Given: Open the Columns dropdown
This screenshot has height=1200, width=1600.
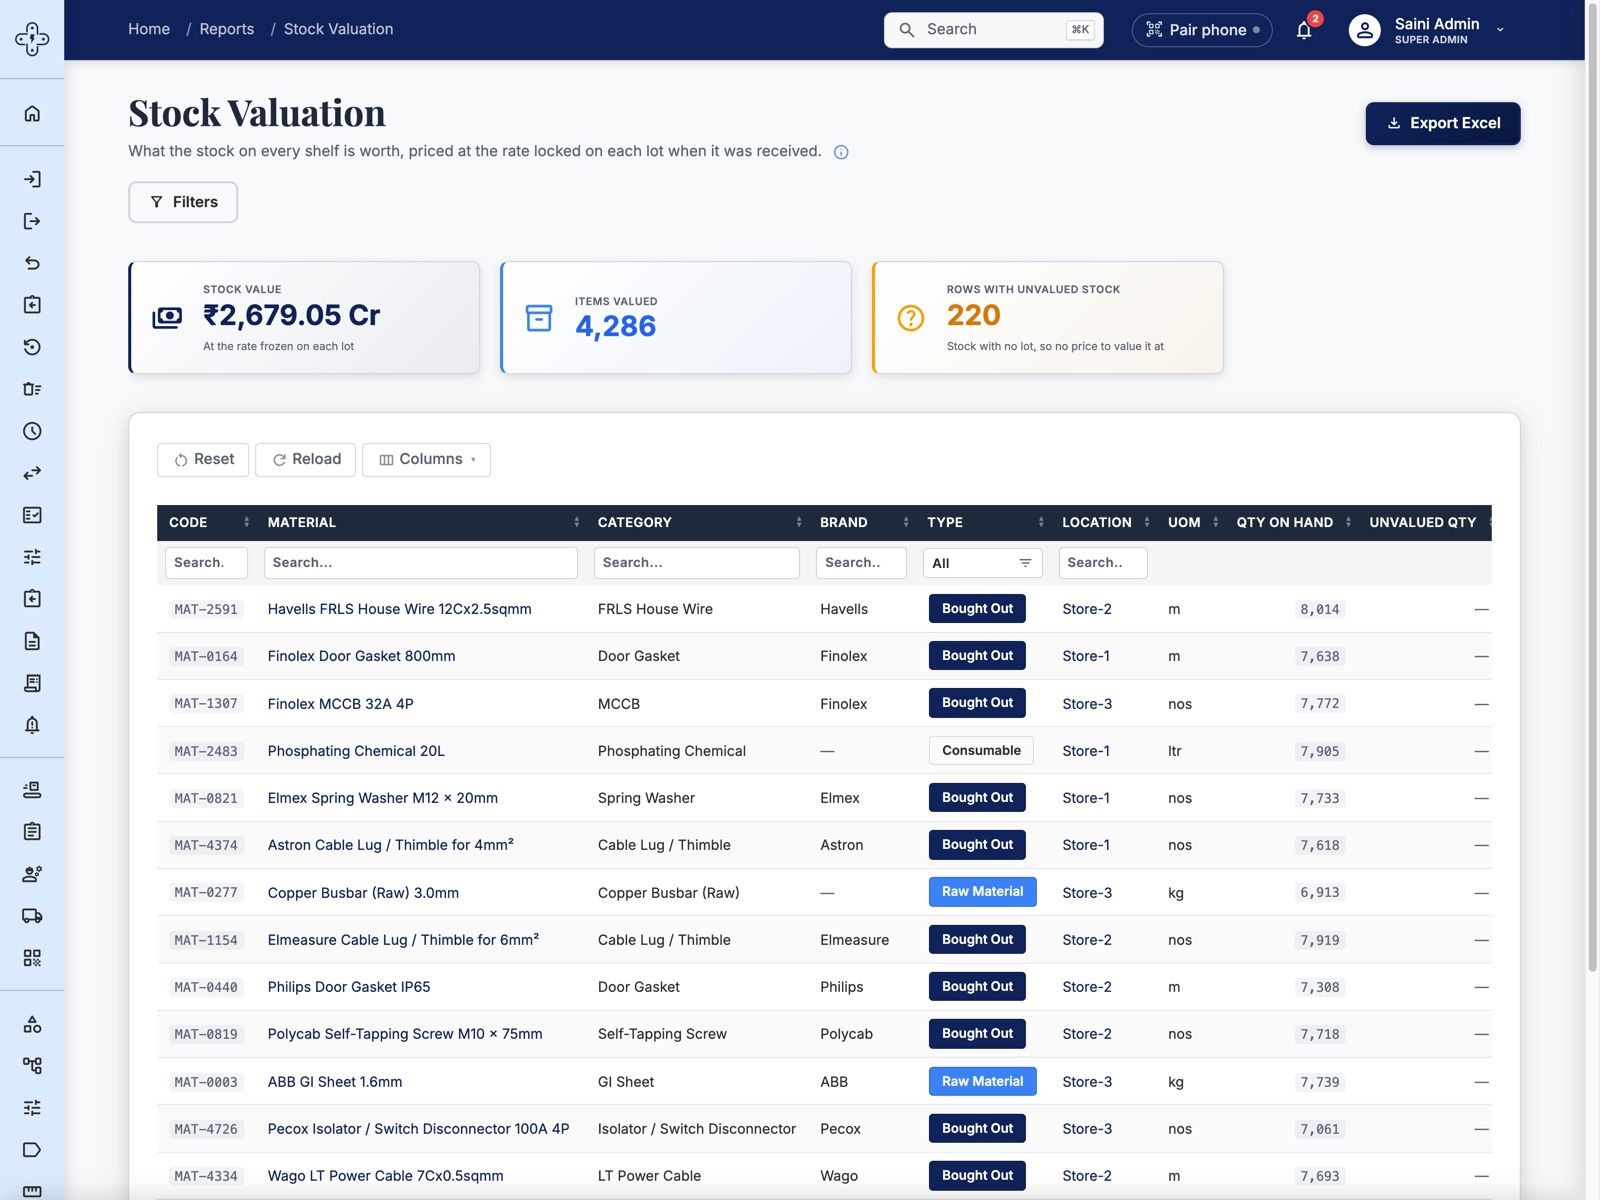Looking at the screenshot, I should tap(427, 459).
